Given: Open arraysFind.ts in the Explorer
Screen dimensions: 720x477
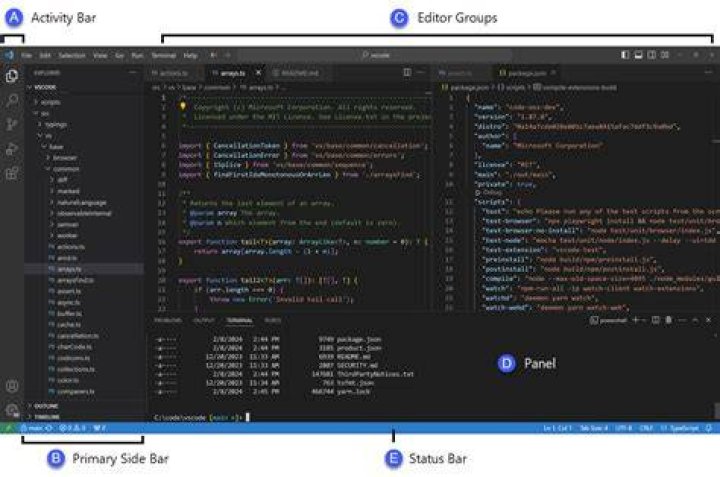Looking at the screenshot, I should tap(84, 280).
